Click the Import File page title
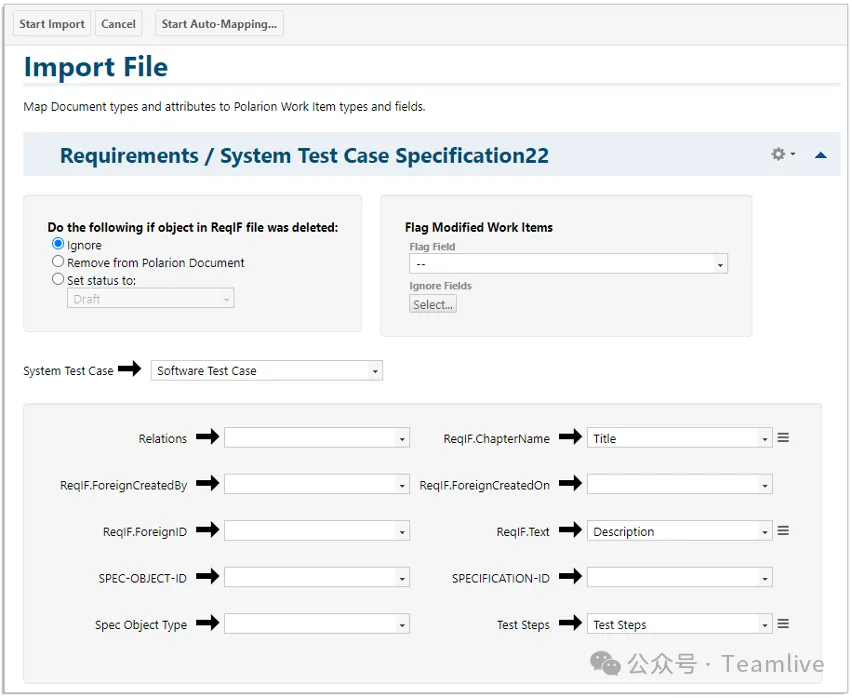Viewport: 852px width, 698px height. [96, 67]
